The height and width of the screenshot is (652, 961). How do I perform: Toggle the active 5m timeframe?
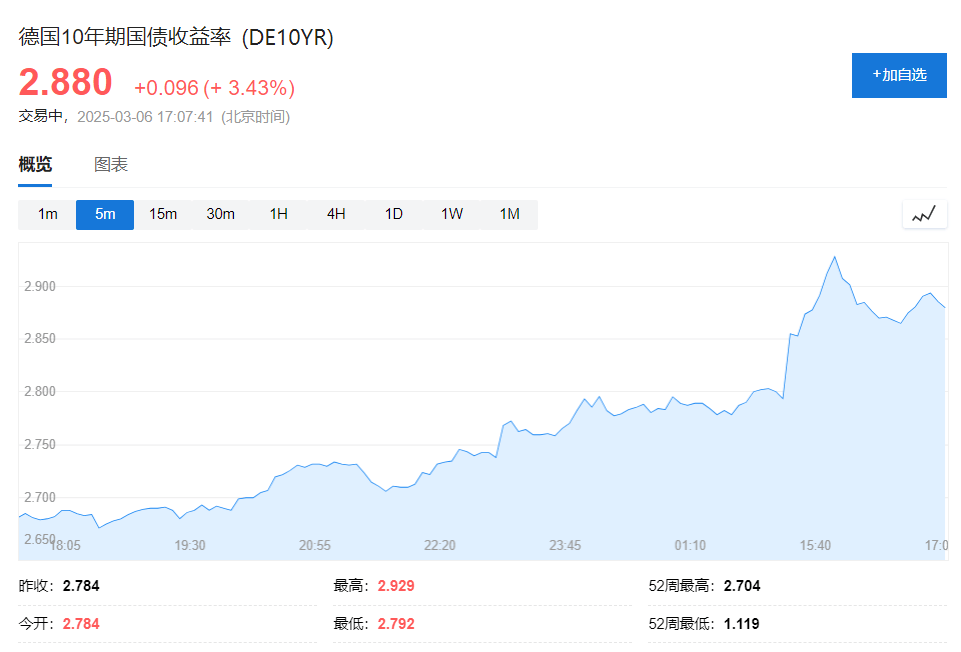pos(104,213)
